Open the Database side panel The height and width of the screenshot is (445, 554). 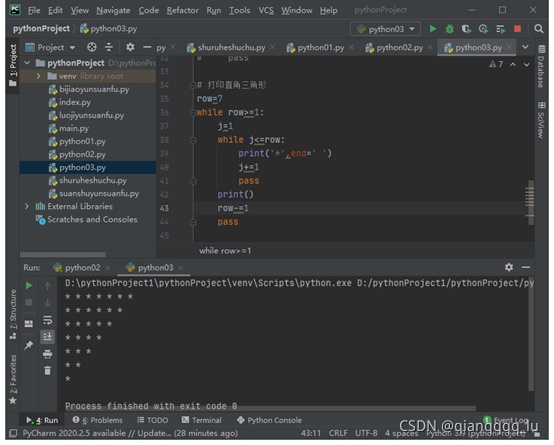tap(541, 66)
